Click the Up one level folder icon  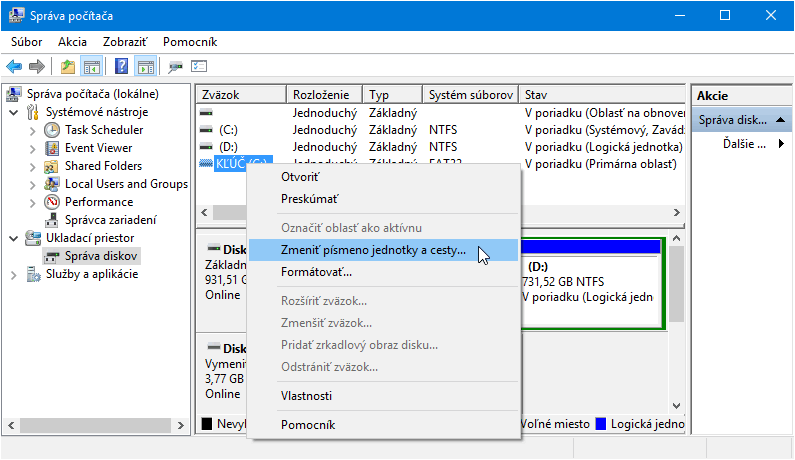[x=68, y=67]
